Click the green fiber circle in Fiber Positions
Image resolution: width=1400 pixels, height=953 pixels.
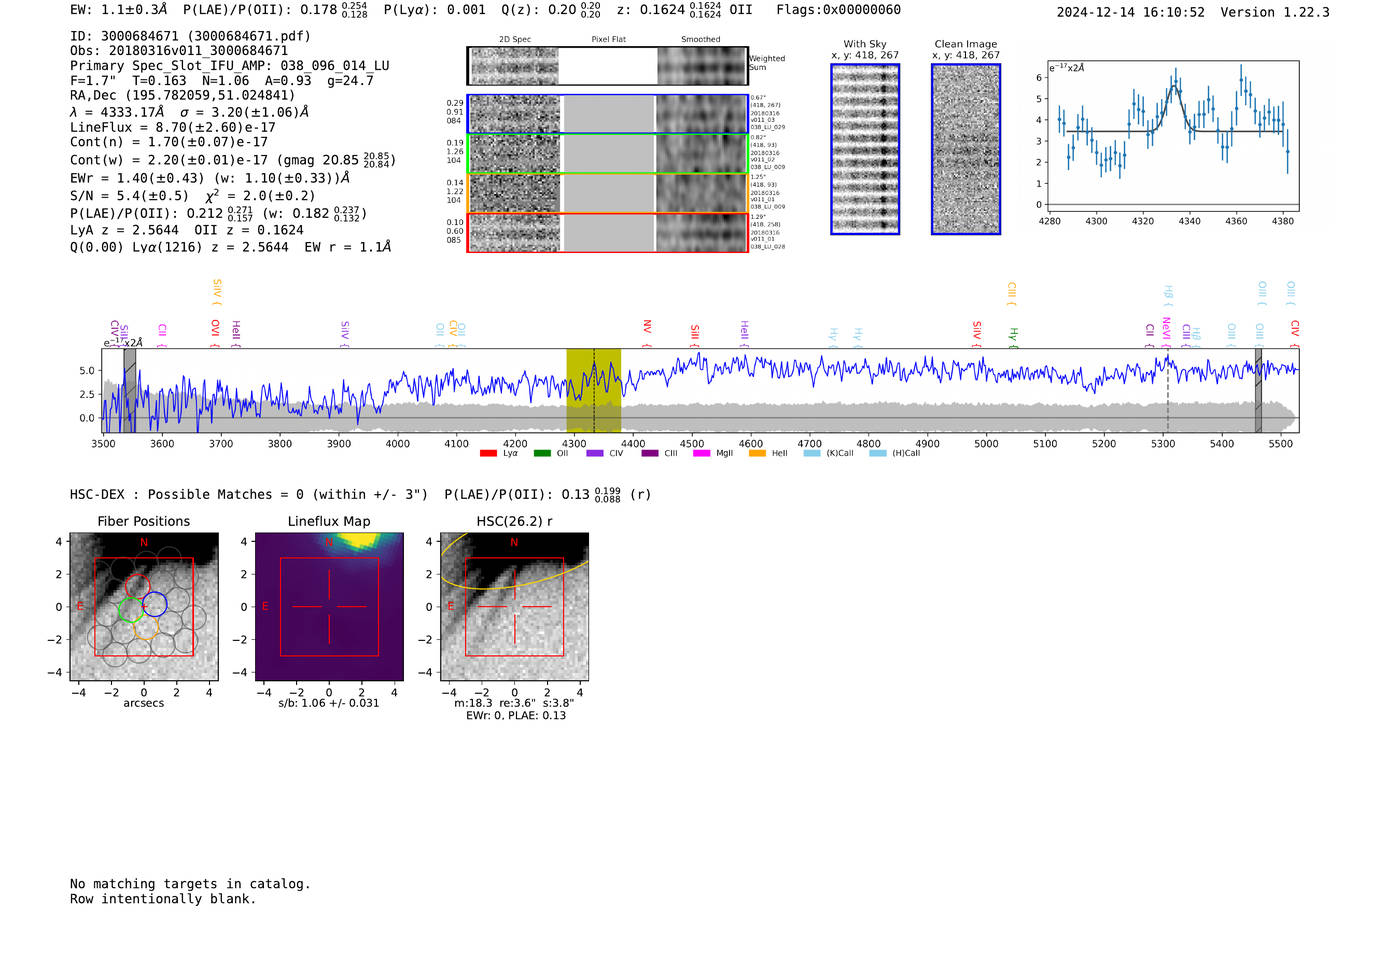click(x=131, y=610)
